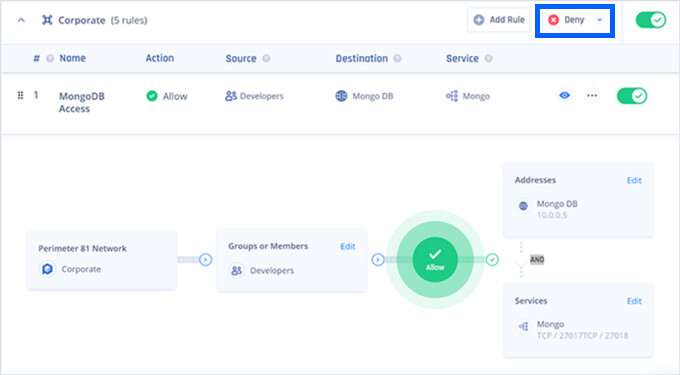
Task: Toggle the Corporate policy master switch
Action: click(x=651, y=20)
